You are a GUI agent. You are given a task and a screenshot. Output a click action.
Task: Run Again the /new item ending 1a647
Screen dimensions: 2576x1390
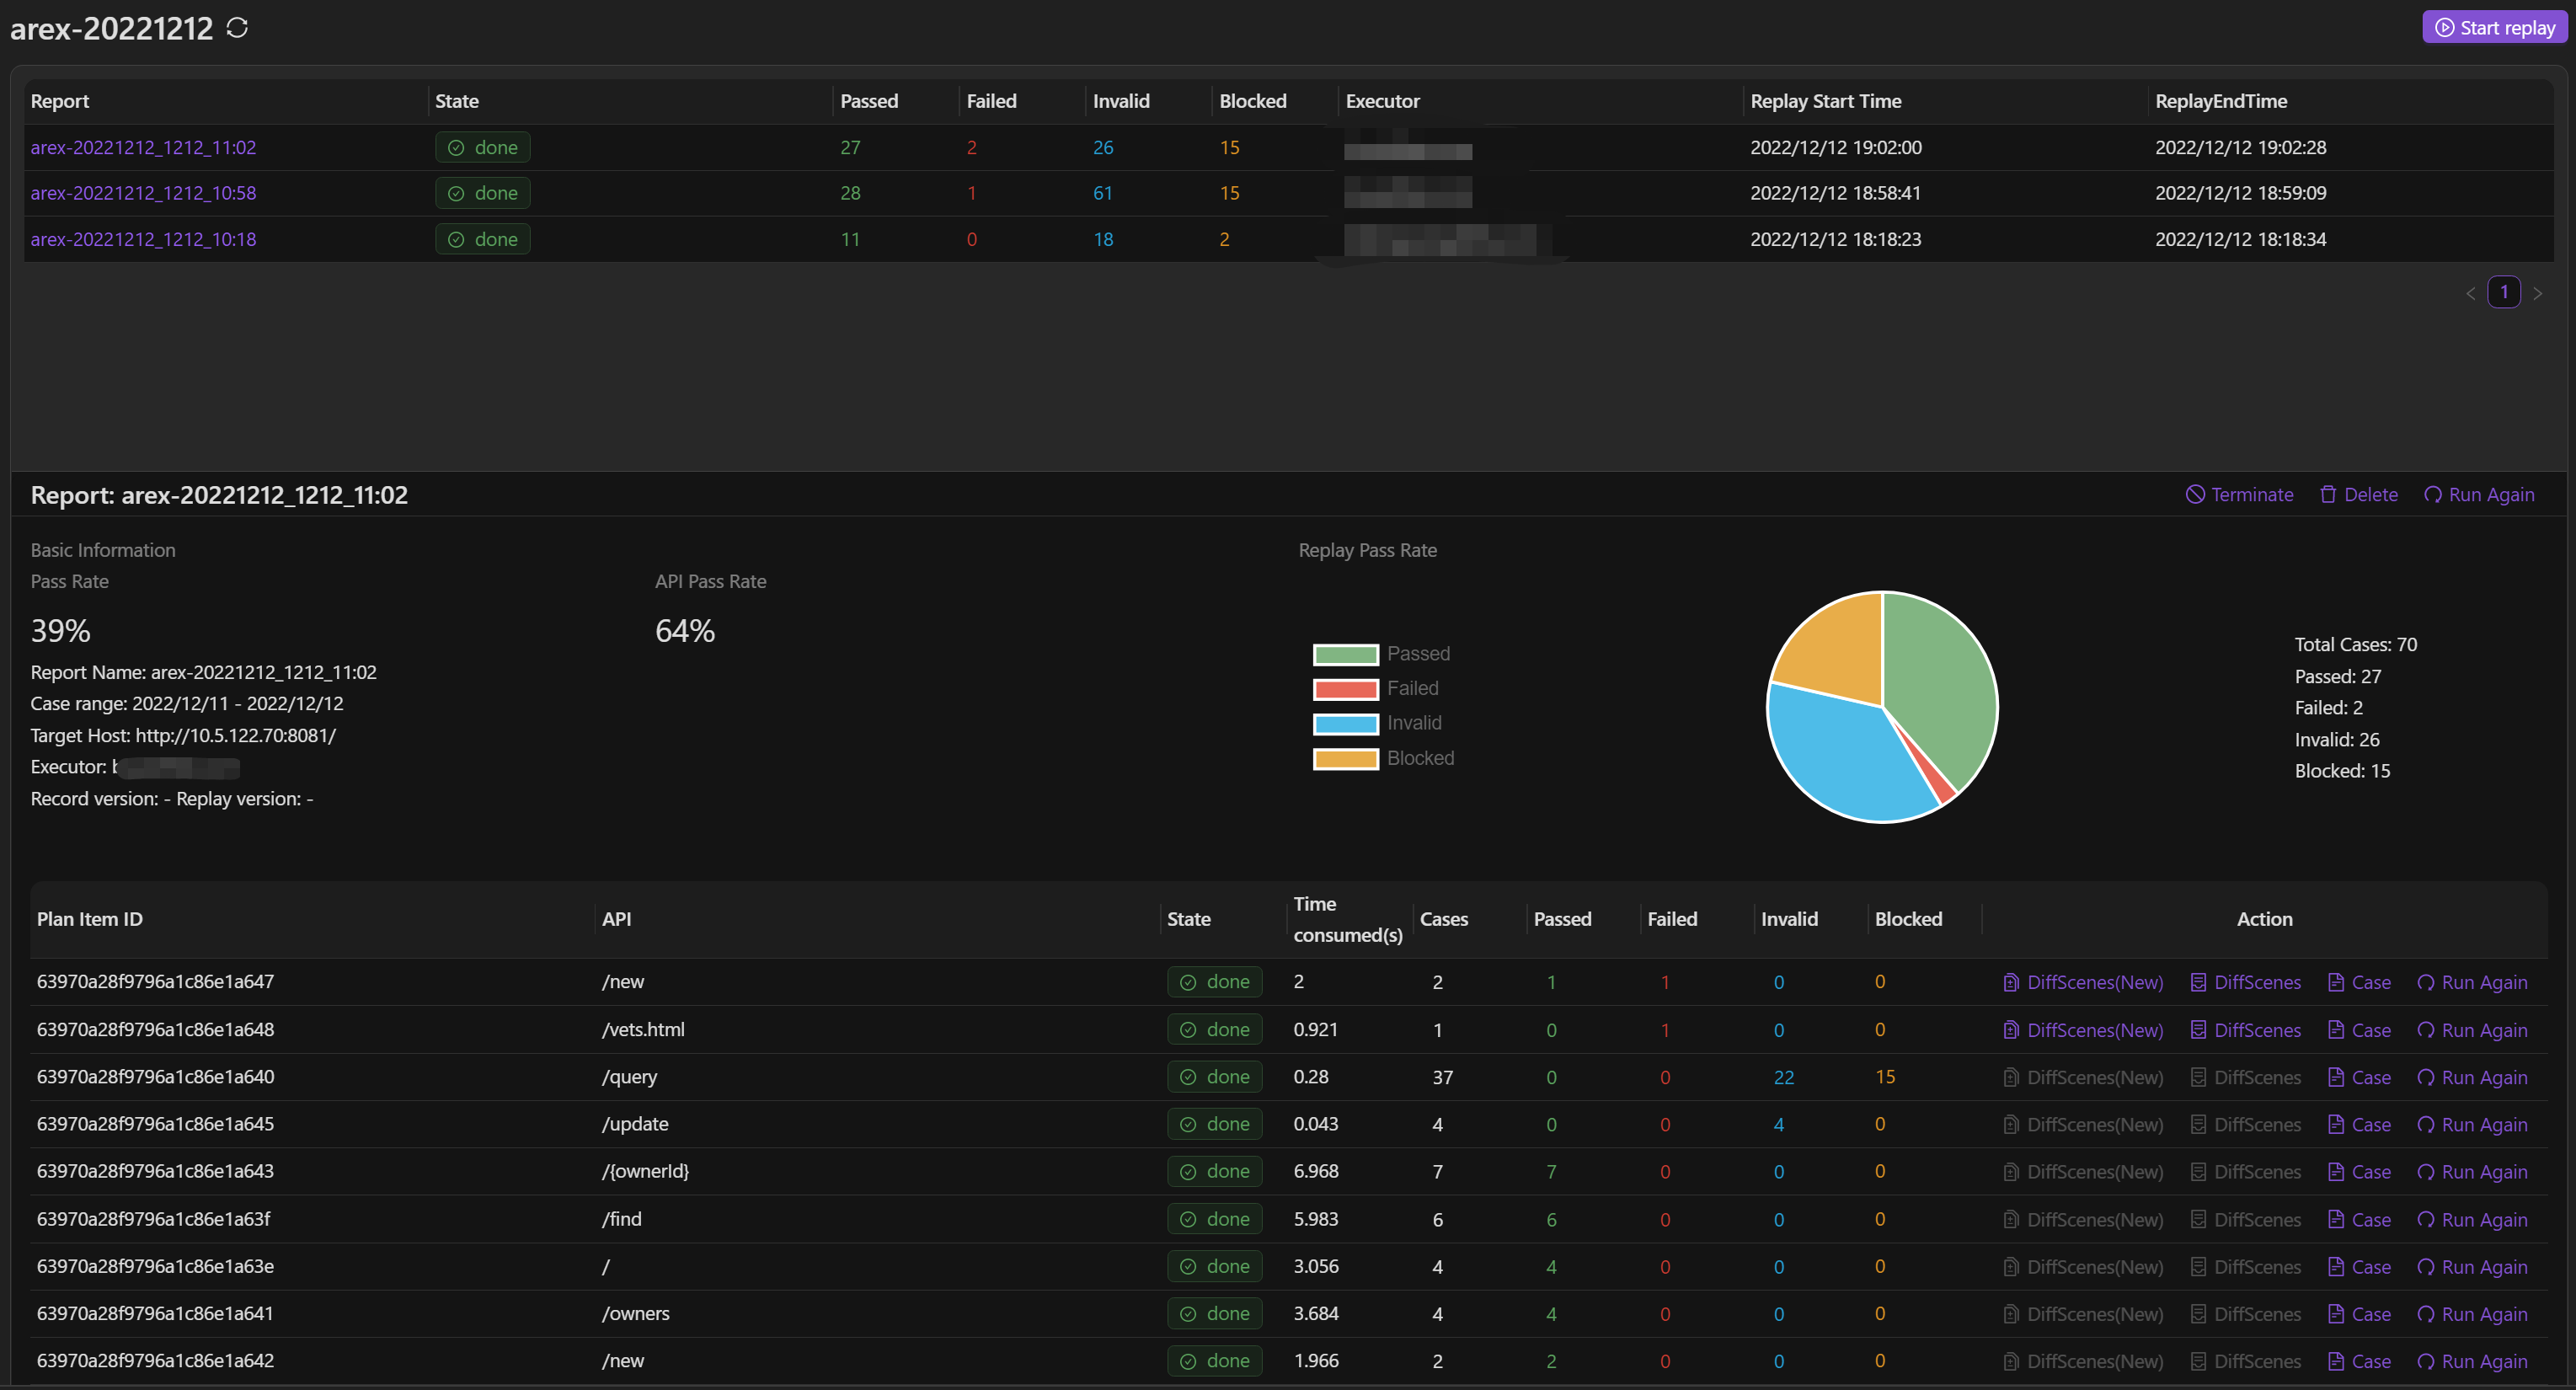tap(2472, 982)
